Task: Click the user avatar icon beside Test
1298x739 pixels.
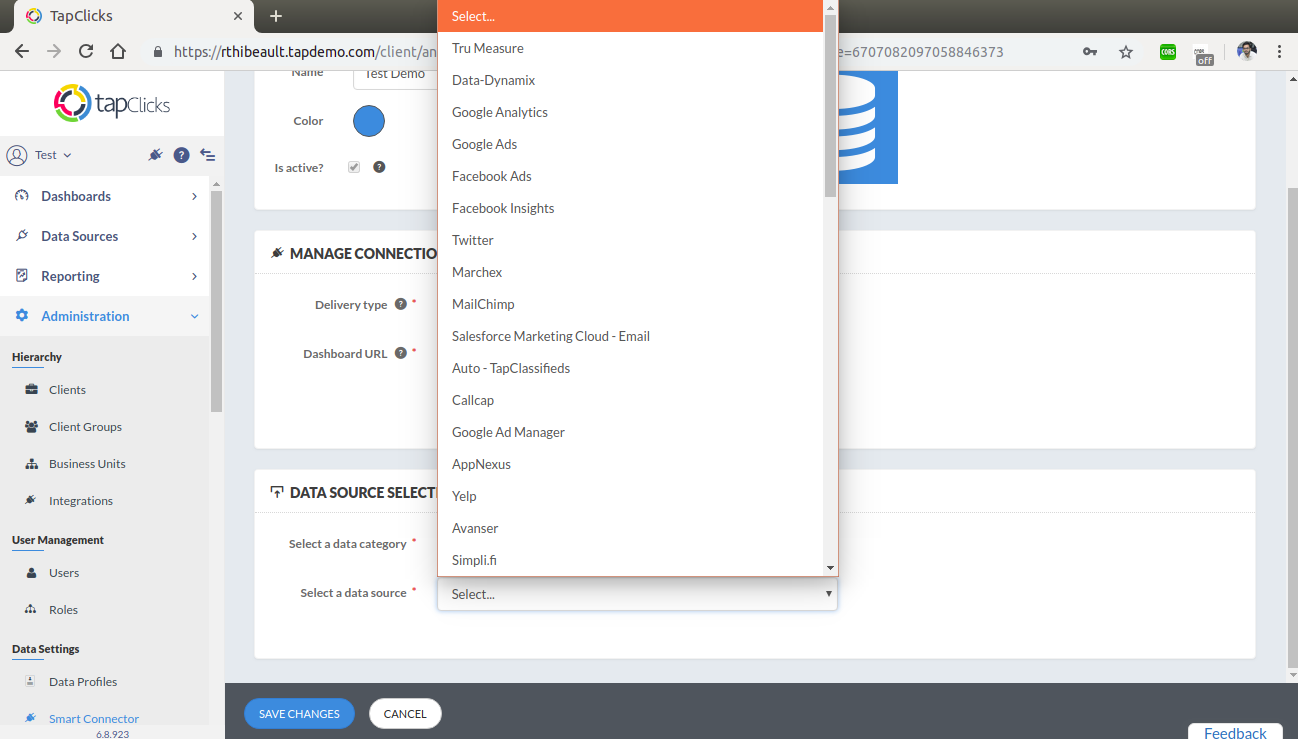Action: pyautogui.click(x=16, y=155)
